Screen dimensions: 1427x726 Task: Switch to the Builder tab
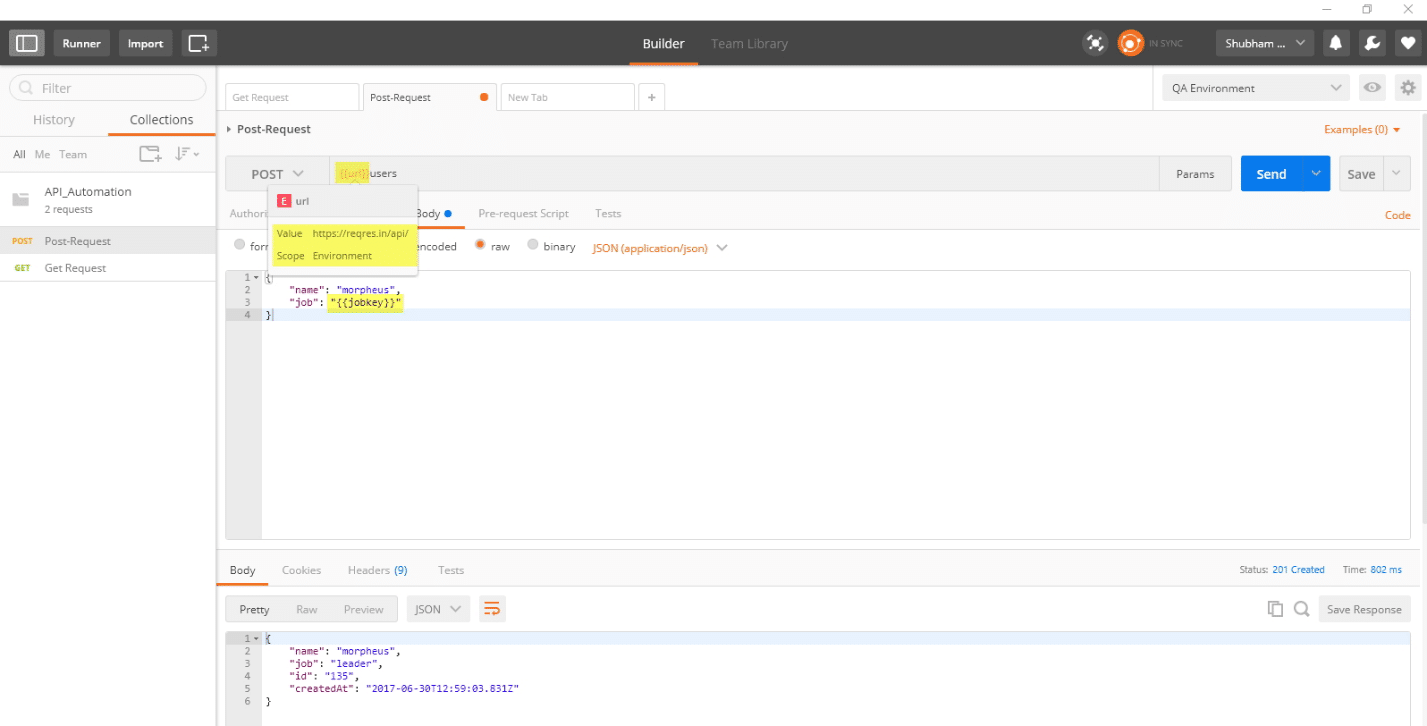pos(663,44)
